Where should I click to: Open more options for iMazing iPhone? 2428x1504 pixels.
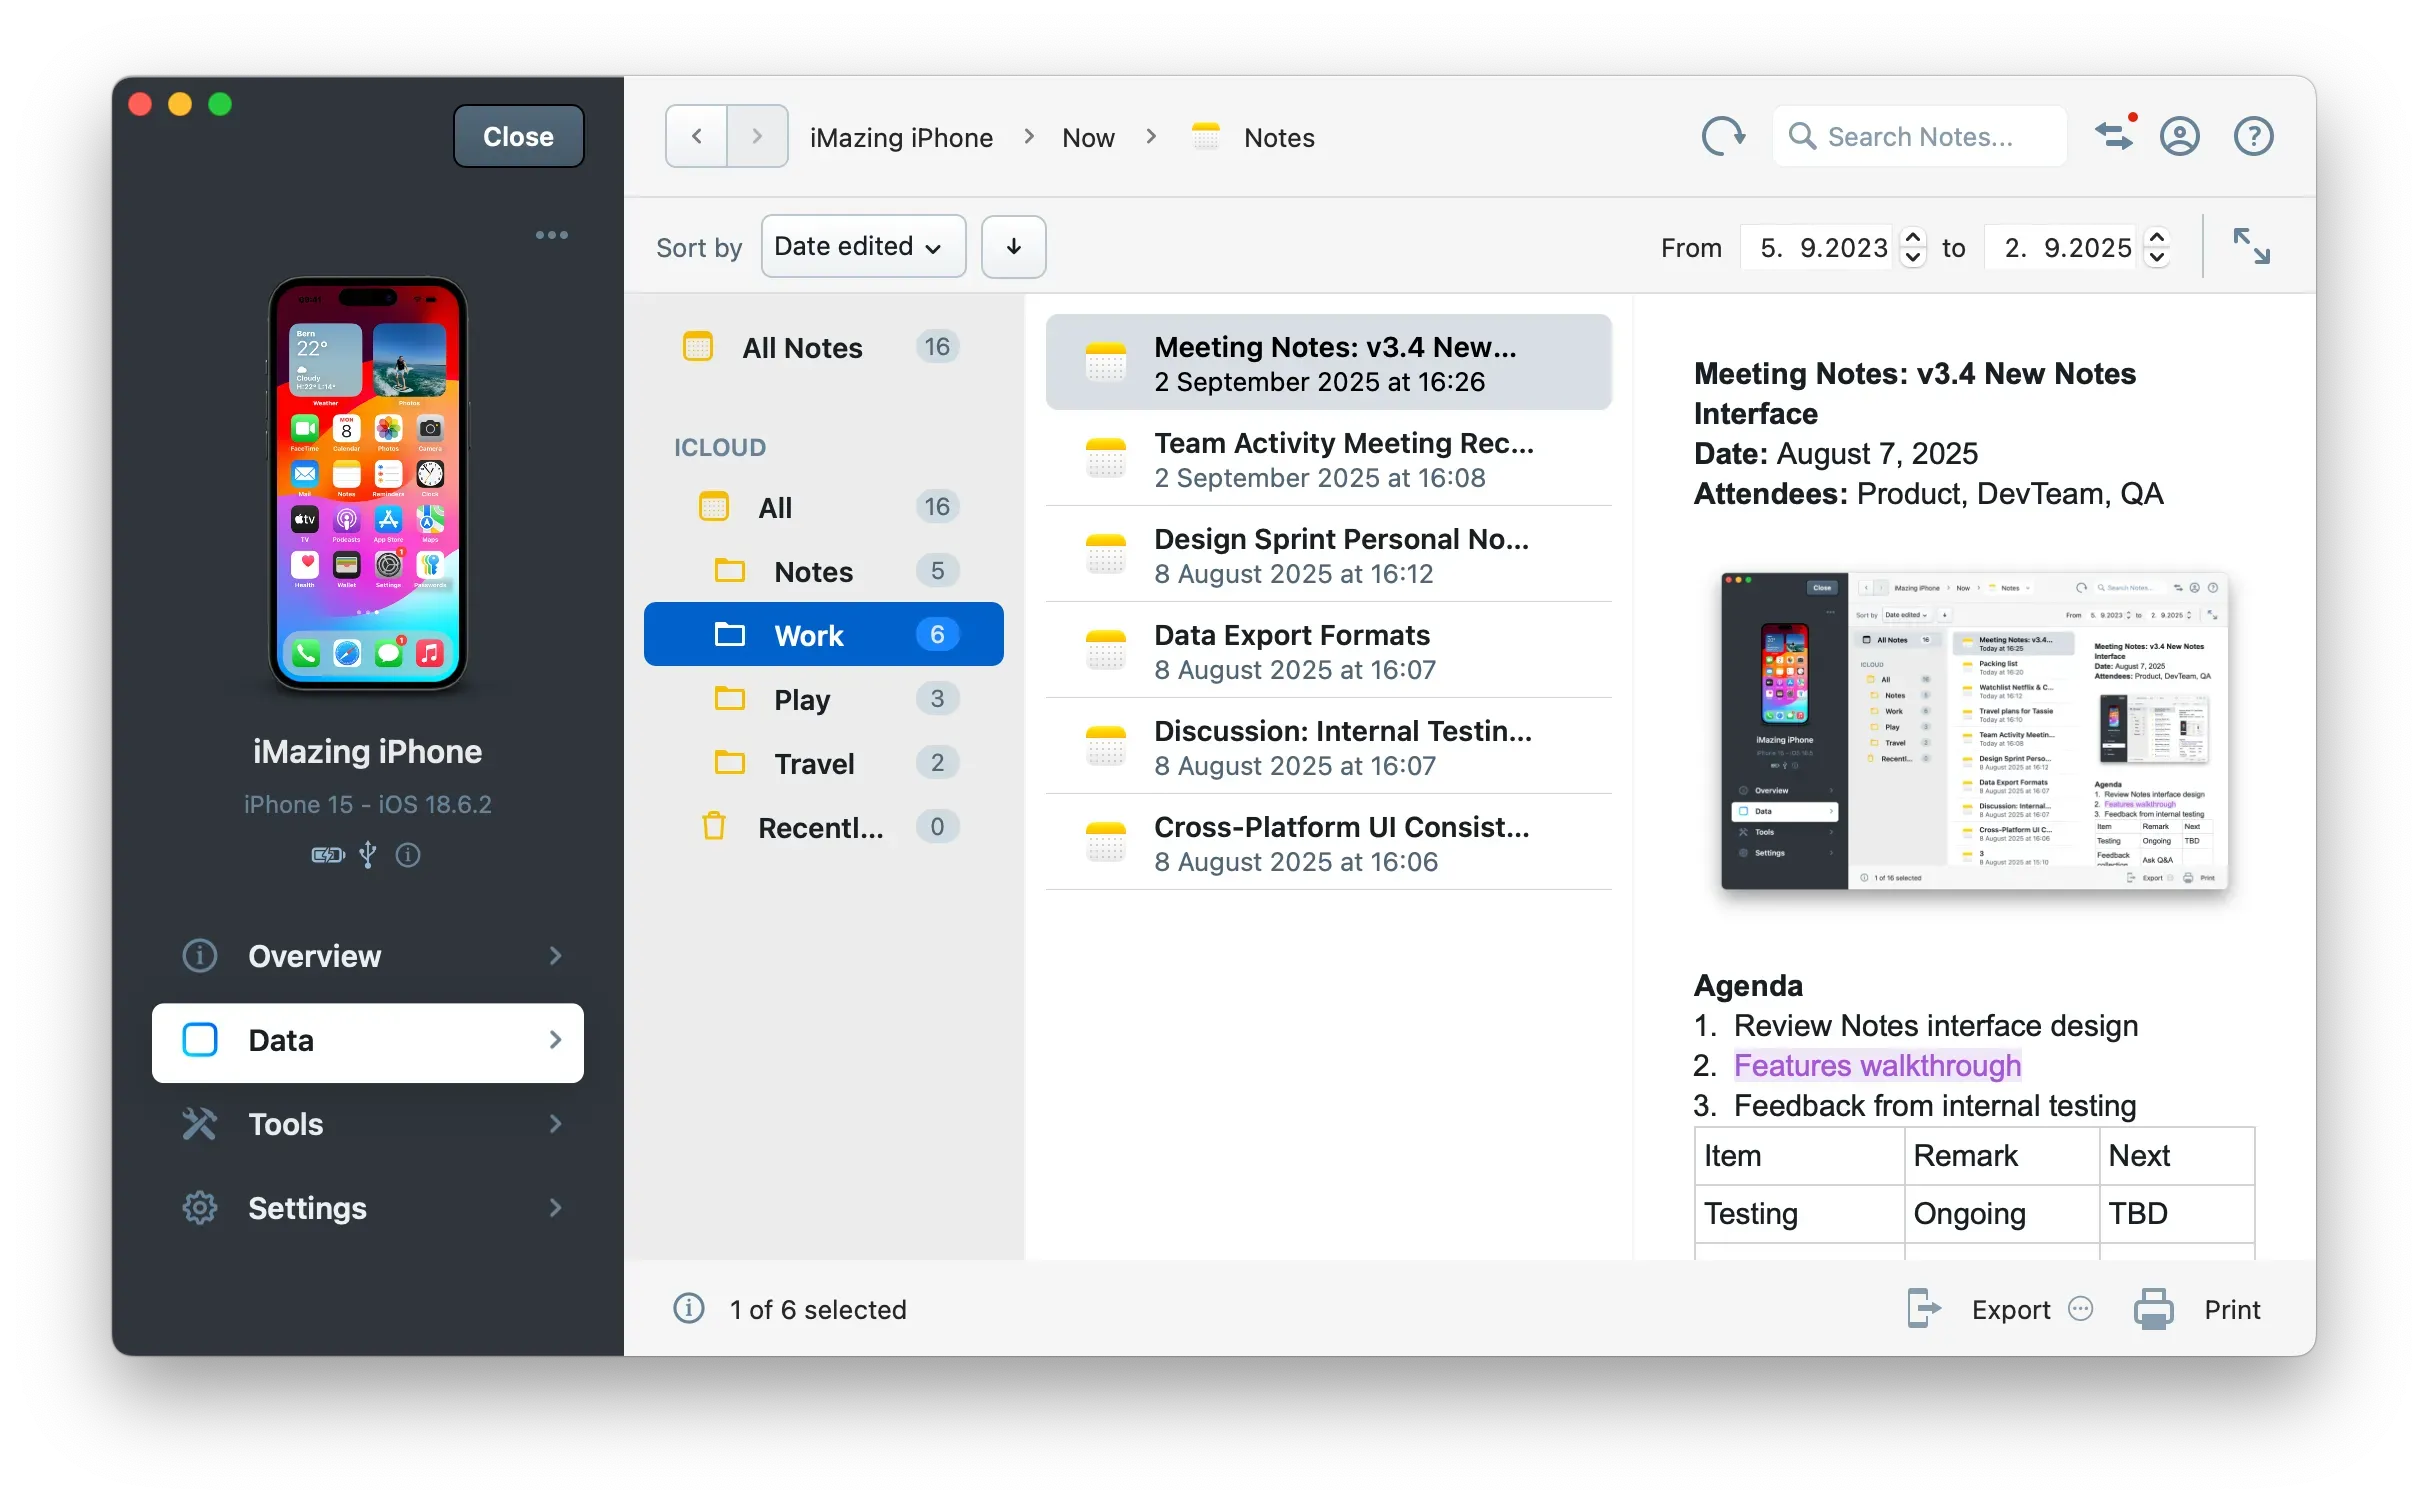[551, 235]
